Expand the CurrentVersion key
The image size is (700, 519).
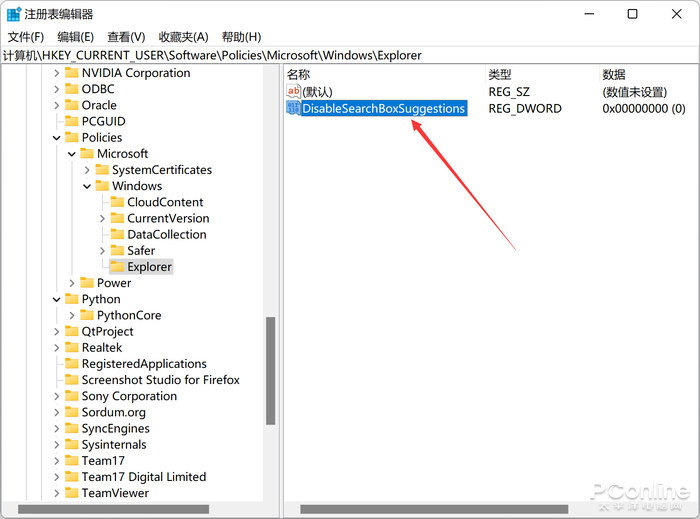tap(102, 218)
